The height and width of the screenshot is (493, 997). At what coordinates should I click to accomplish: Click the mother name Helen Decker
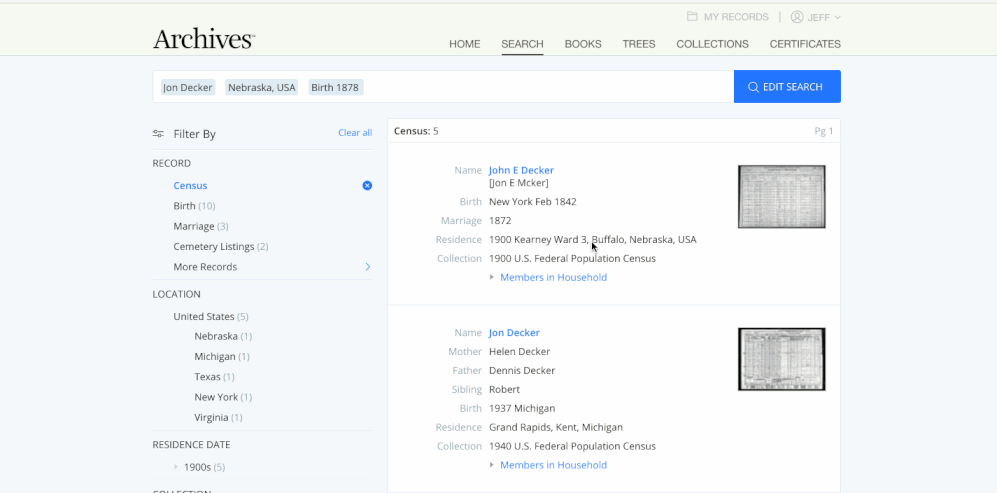point(519,351)
